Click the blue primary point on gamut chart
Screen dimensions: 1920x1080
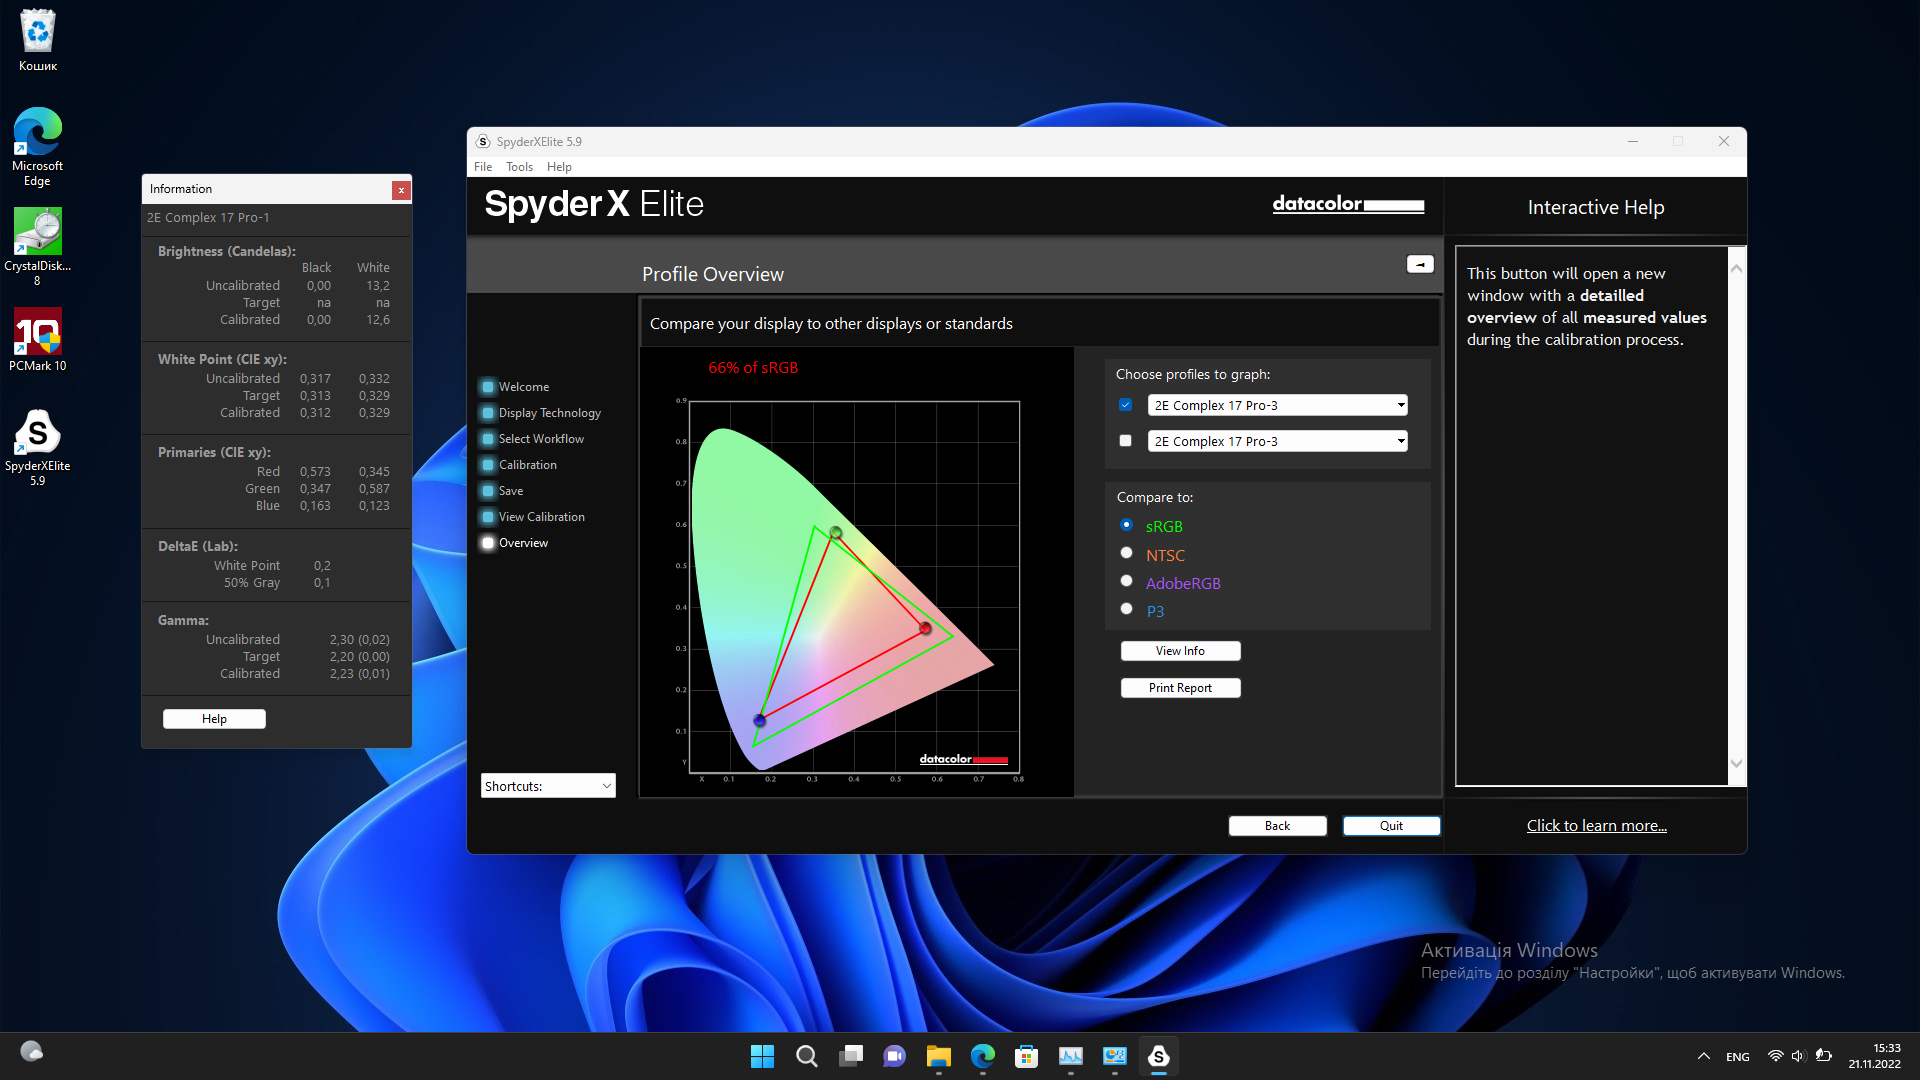(759, 720)
